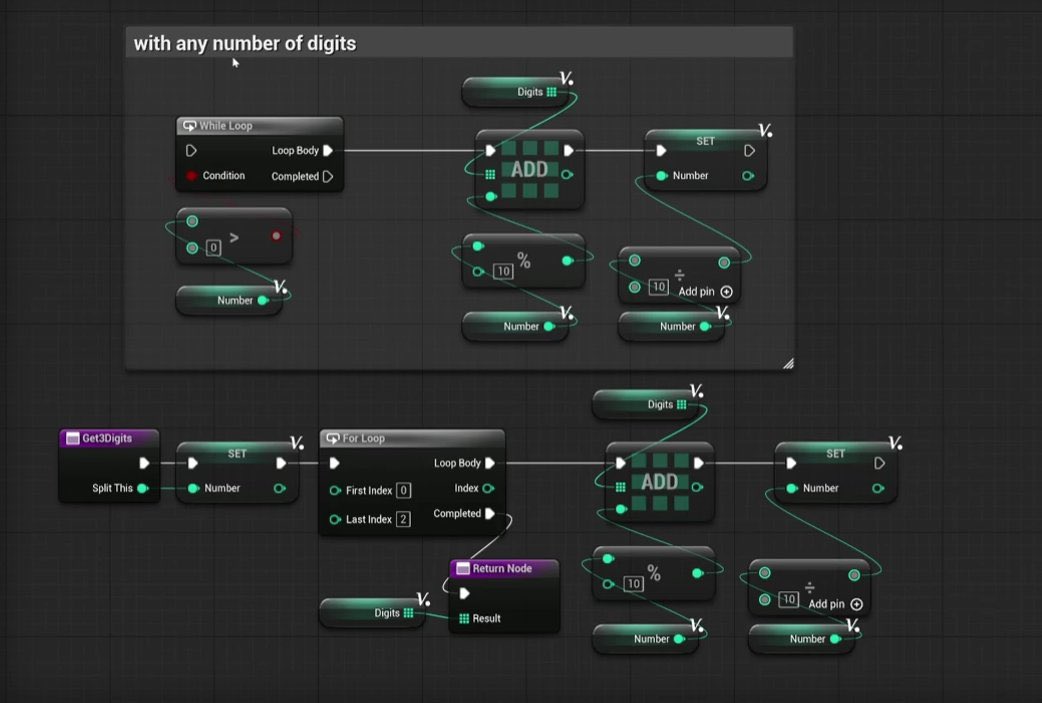Image resolution: width=1042 pixels, height=703 pixels.
Task: Click the Number output pin on the SET node after Get3Digits
Action: tap(279, 488)
